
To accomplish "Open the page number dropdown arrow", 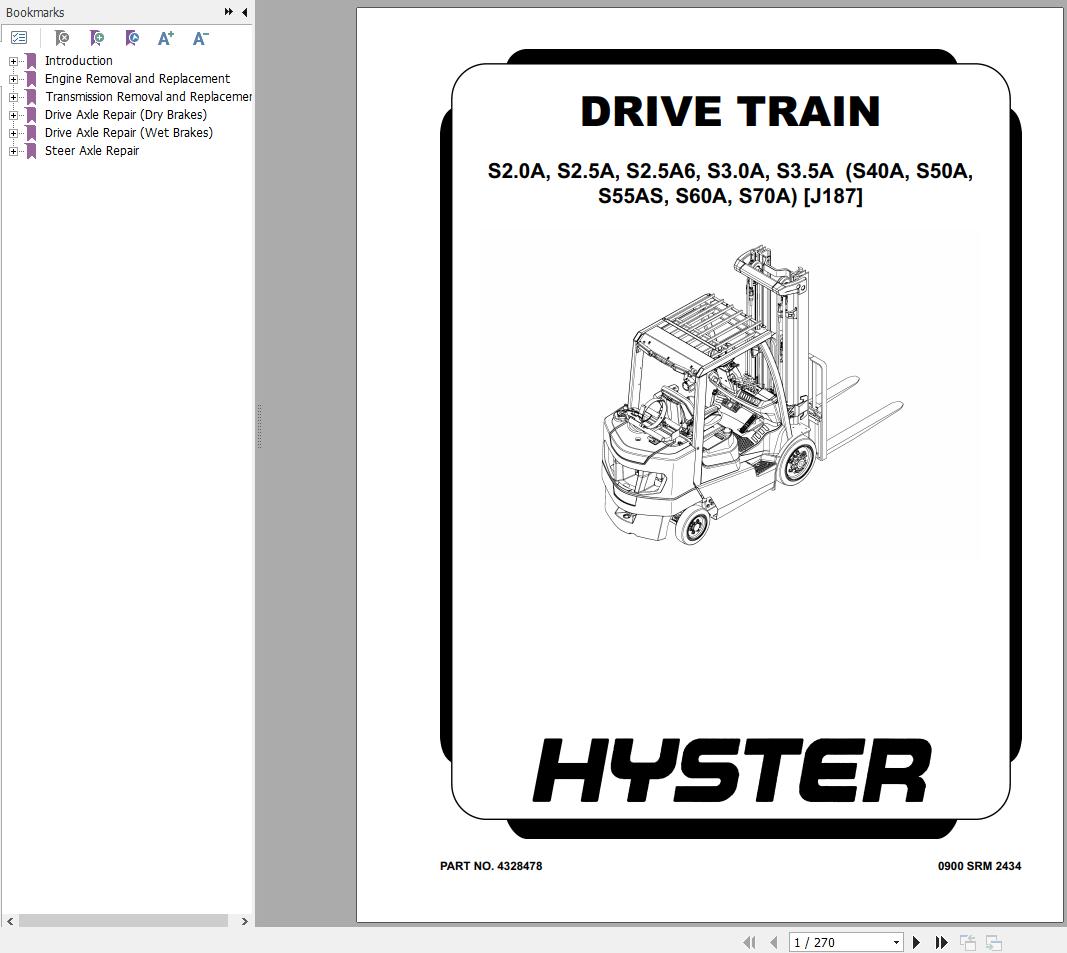I will point(896,942).
